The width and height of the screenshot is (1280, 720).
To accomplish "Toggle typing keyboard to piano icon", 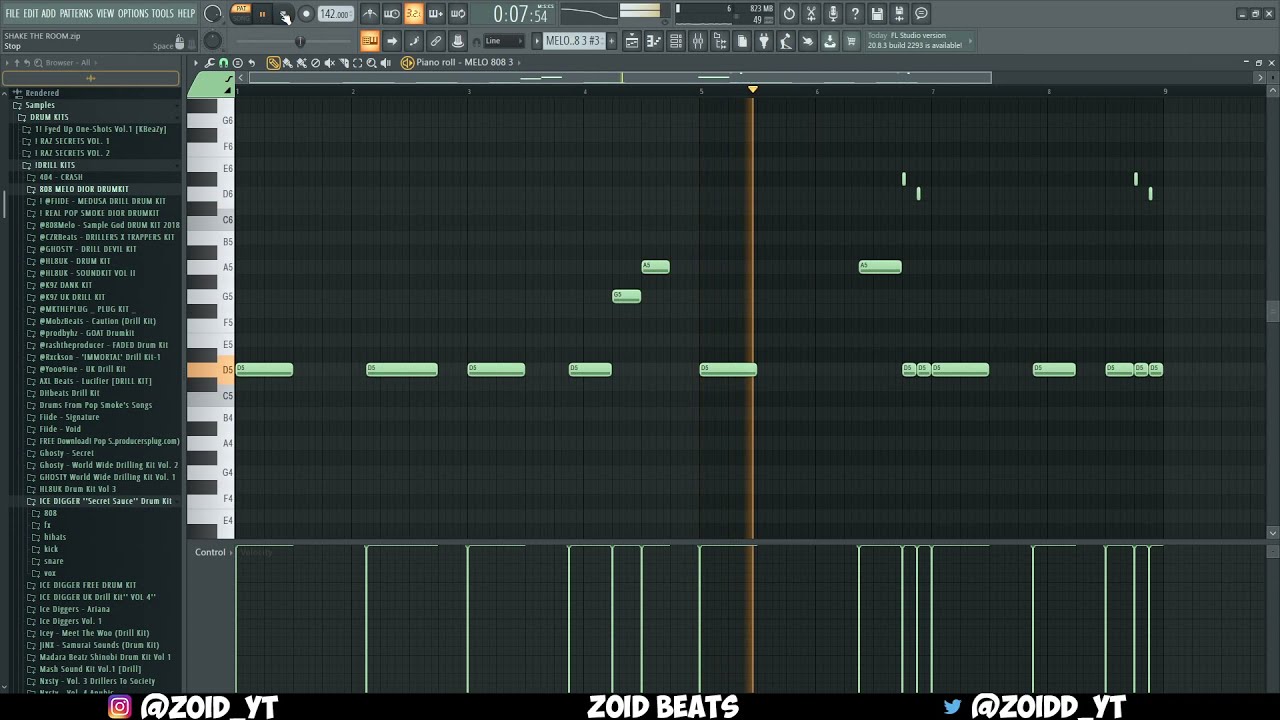I will pyautogui.click(x=370, y=41).
